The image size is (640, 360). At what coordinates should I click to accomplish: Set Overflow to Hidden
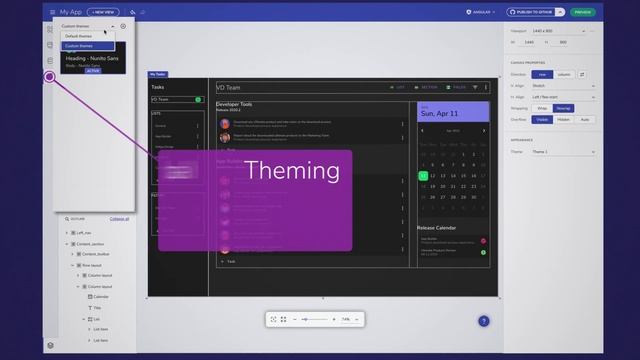[x=563, y=120]
